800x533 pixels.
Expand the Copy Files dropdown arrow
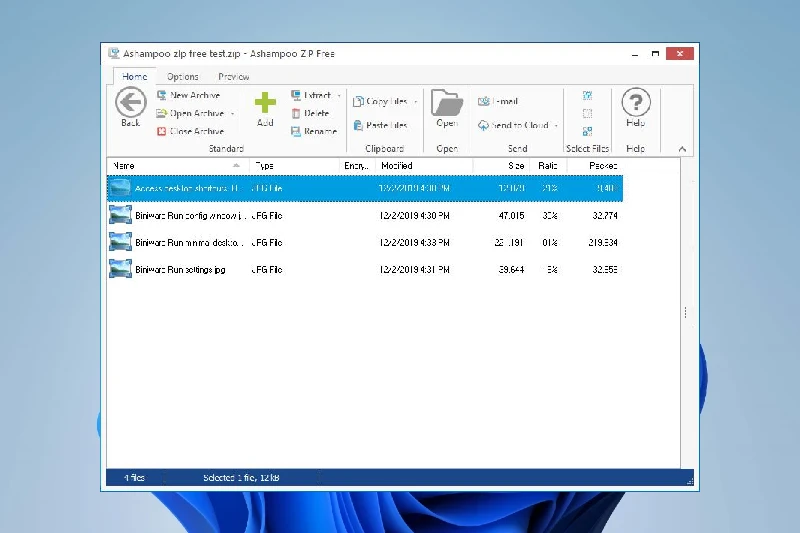point(415,102)
